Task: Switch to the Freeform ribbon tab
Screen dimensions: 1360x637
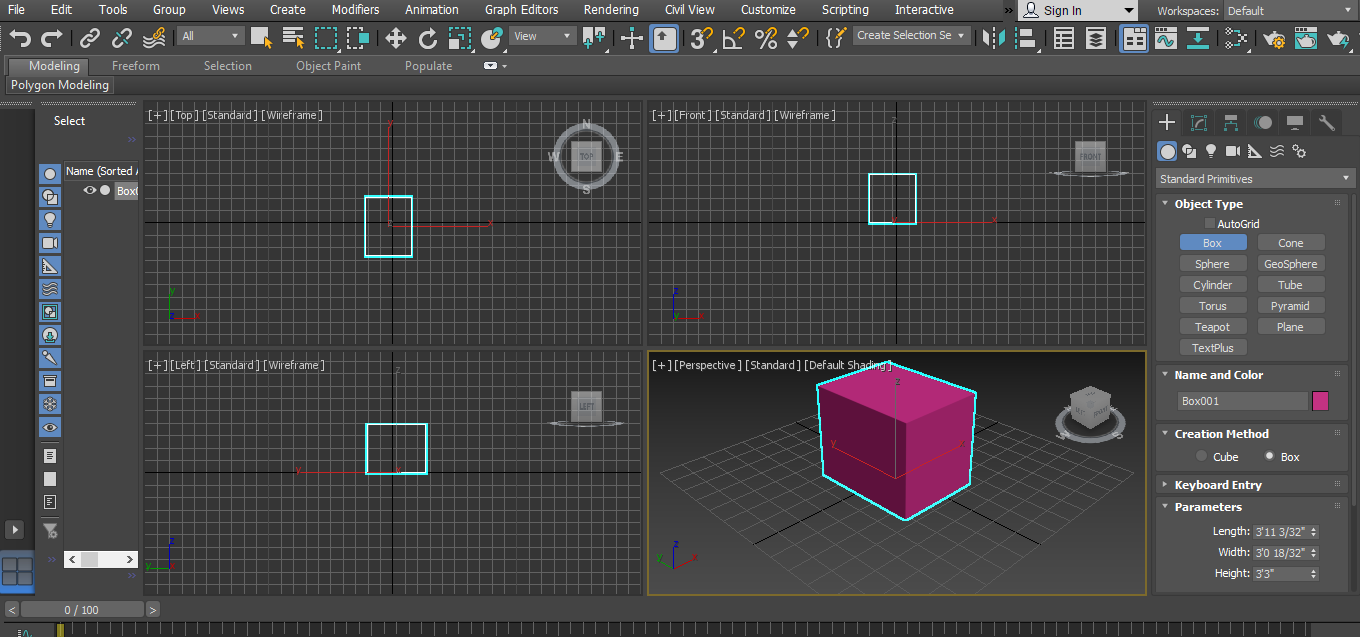Action: [136, 66]
